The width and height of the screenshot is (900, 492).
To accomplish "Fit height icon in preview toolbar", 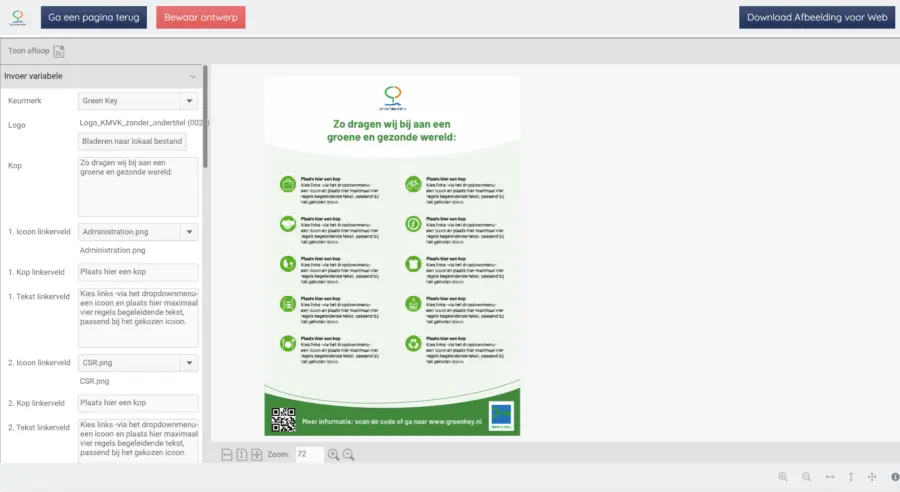I will [242, 455].
